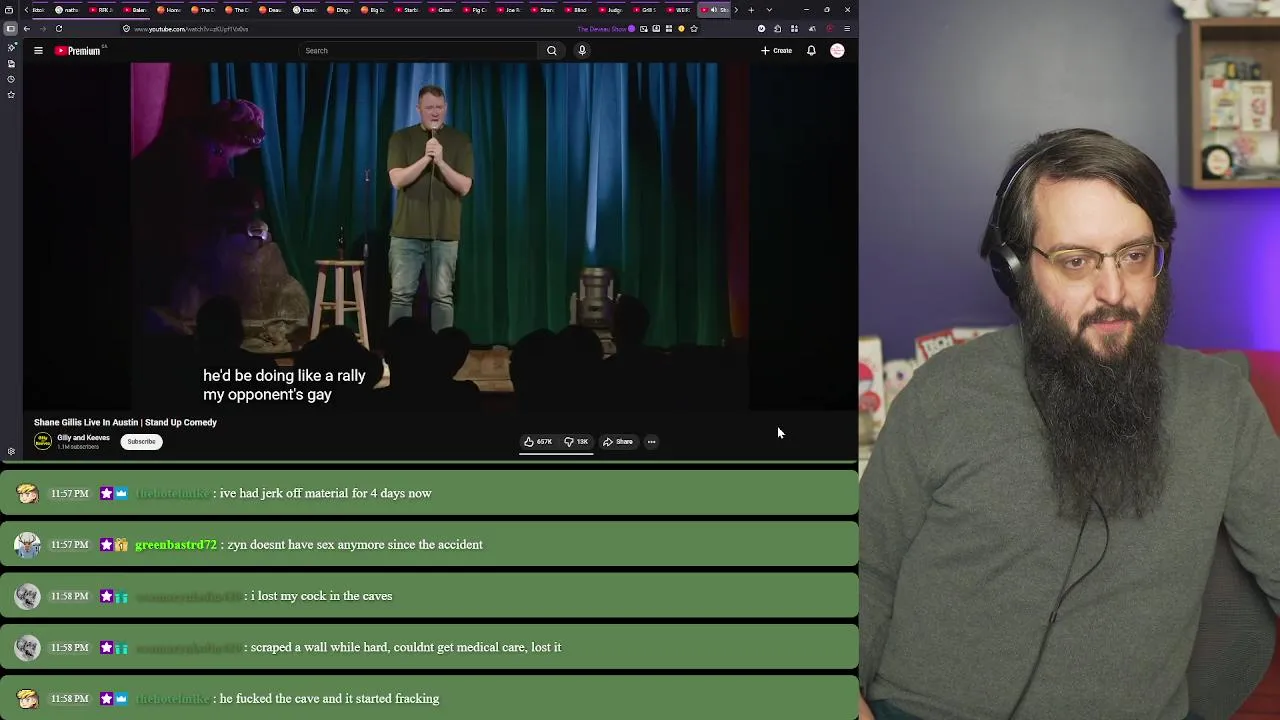Open Gilly and Keeves channel avatar
1280x720 pixels.
pos(43,441)
